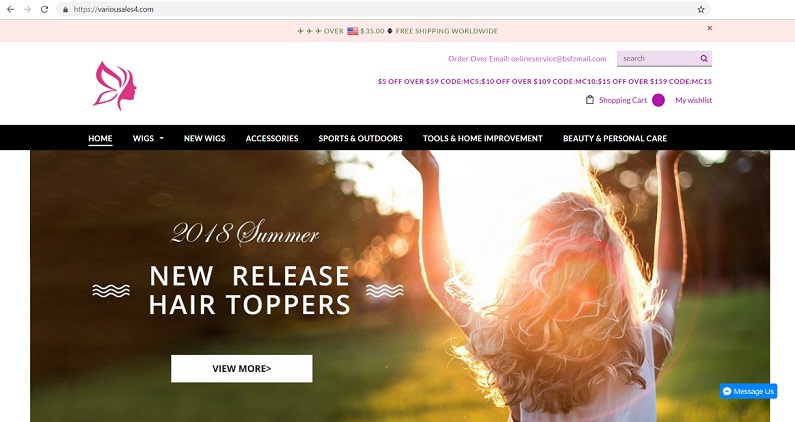This screenshot has height=422, width=795.
Task: Click the US flag currency icon
Action: [352, 31]
